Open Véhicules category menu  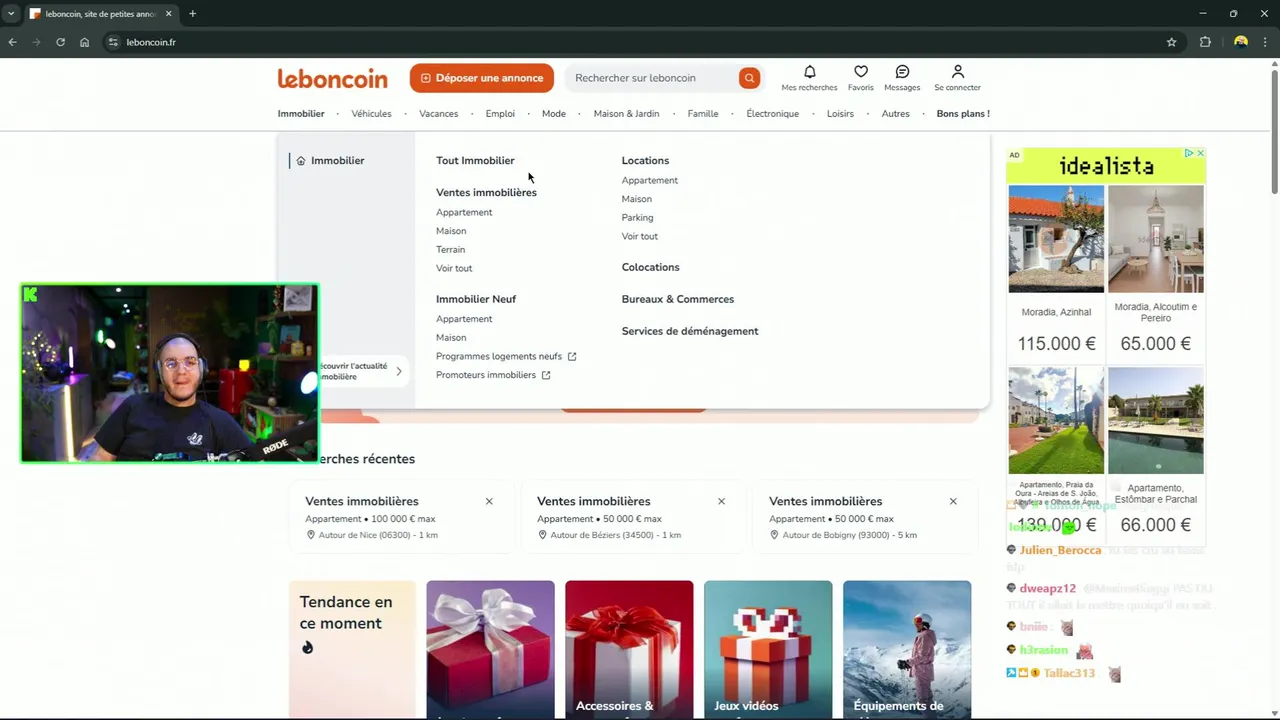(371, 114)
